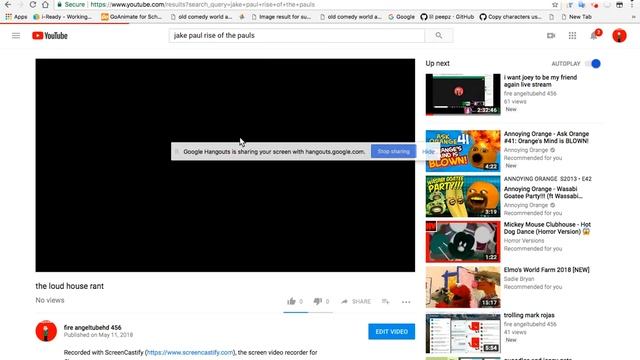Click the like-dislike ratio bar
640x360 pixels.
pyautogui.click(x=308, y=312)
